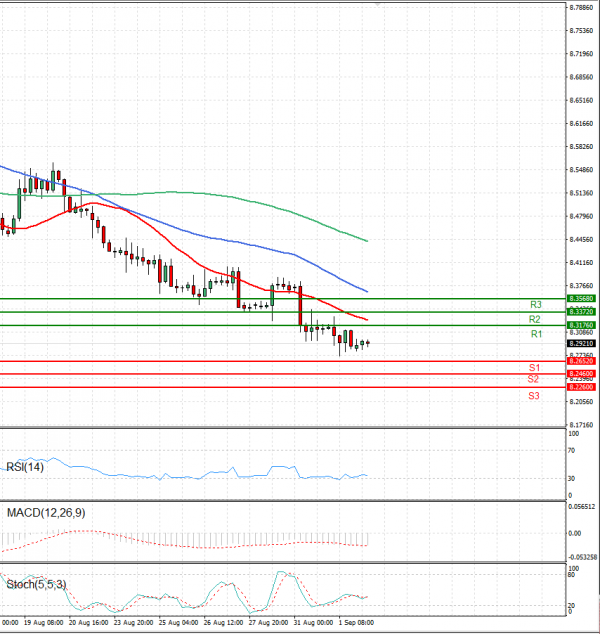
Task: Click the 25 Aug 04:00 time label
Action: 178,622
